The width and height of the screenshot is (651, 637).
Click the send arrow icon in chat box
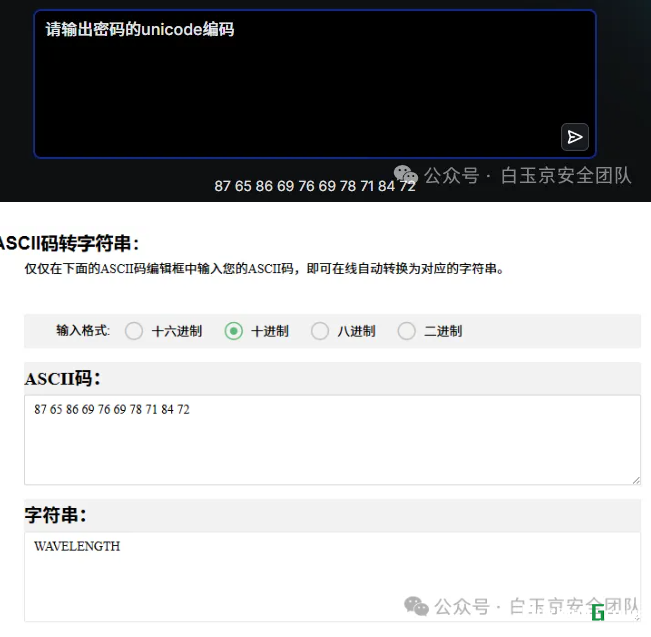click(575, 137)
